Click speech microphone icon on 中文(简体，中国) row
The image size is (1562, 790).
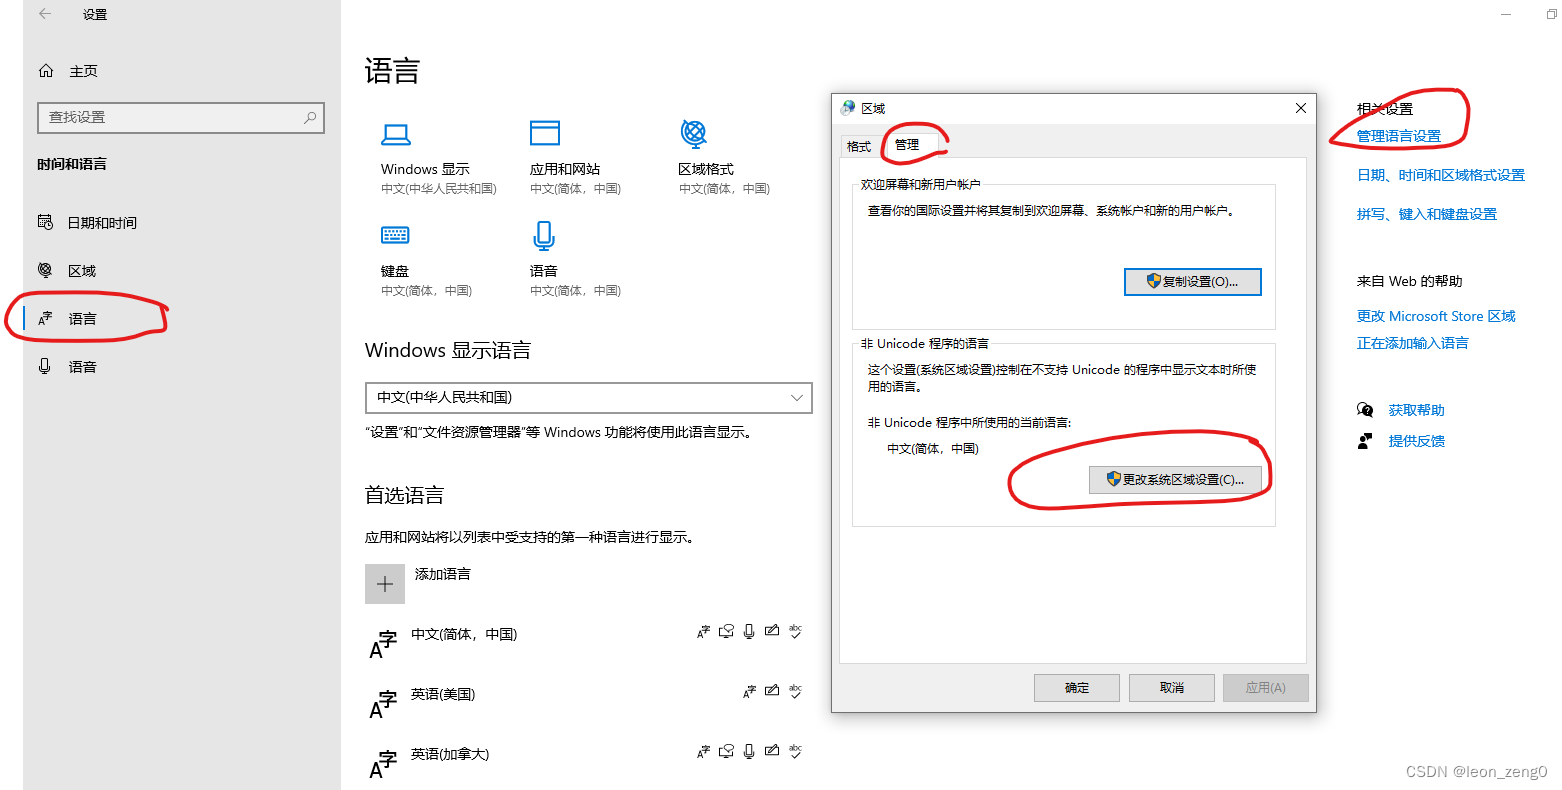tap(749, 631)
